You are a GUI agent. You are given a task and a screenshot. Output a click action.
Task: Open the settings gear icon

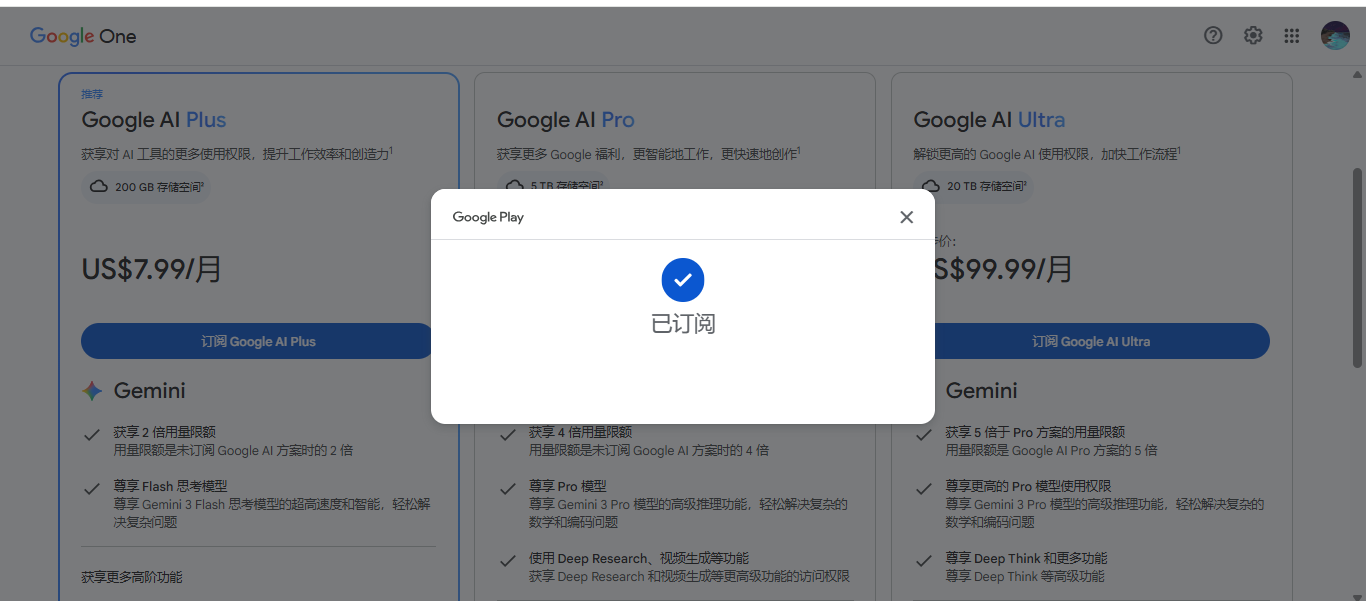pyautogui.click(x=1253, y=36)
